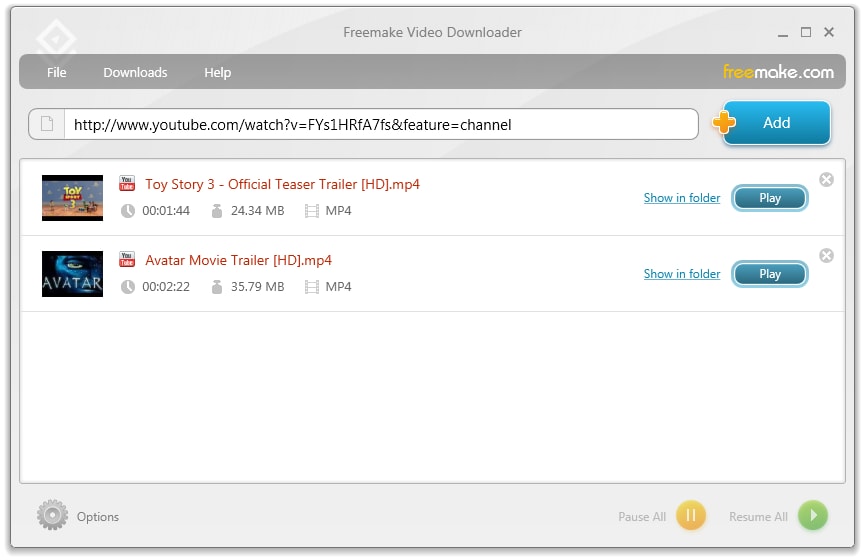Click clock icon next to 00:02:22
The image size is (865, 560).
click(127, 287)
